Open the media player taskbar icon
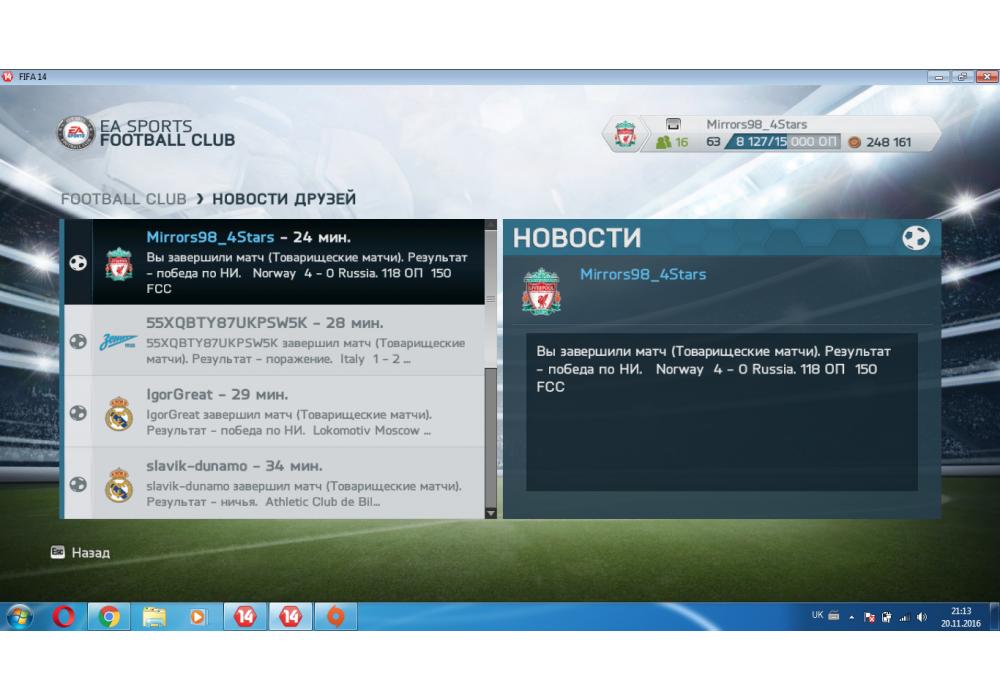 [198, 616]
